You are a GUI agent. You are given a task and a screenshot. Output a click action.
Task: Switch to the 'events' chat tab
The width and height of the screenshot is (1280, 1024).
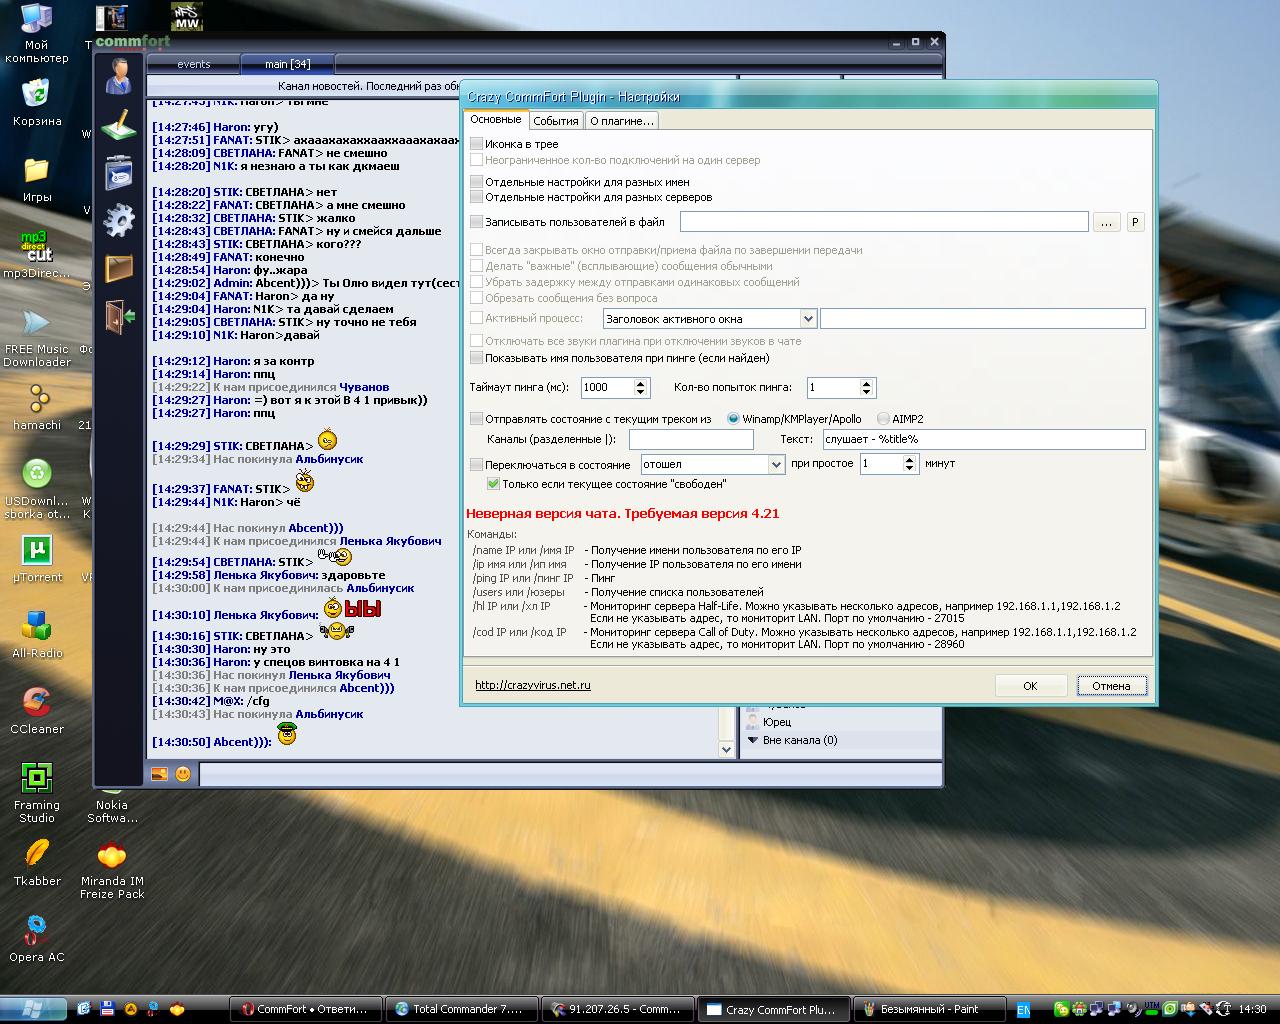(193, 64)
